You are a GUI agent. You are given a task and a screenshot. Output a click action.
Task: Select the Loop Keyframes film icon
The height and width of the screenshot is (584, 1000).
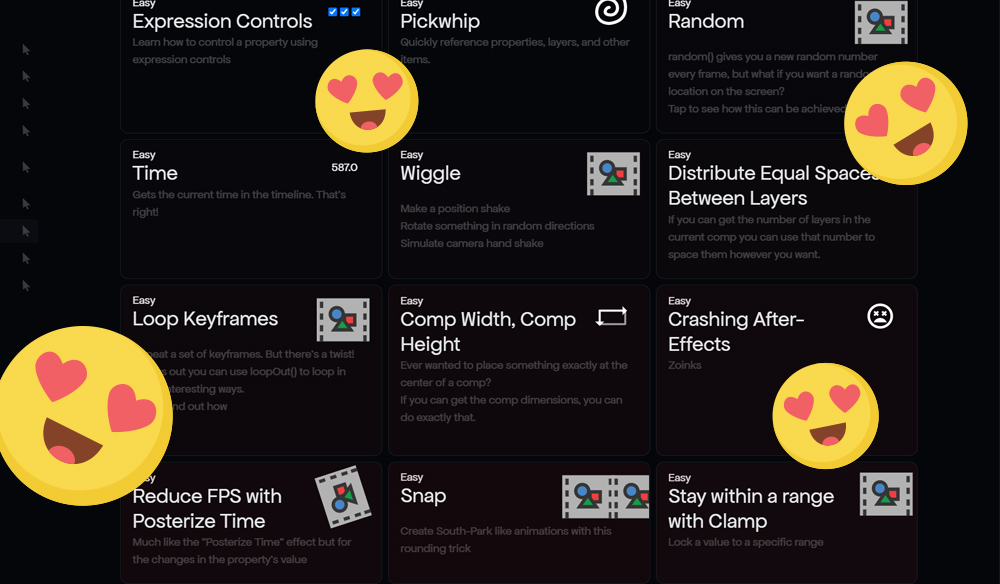pos(343,319)
